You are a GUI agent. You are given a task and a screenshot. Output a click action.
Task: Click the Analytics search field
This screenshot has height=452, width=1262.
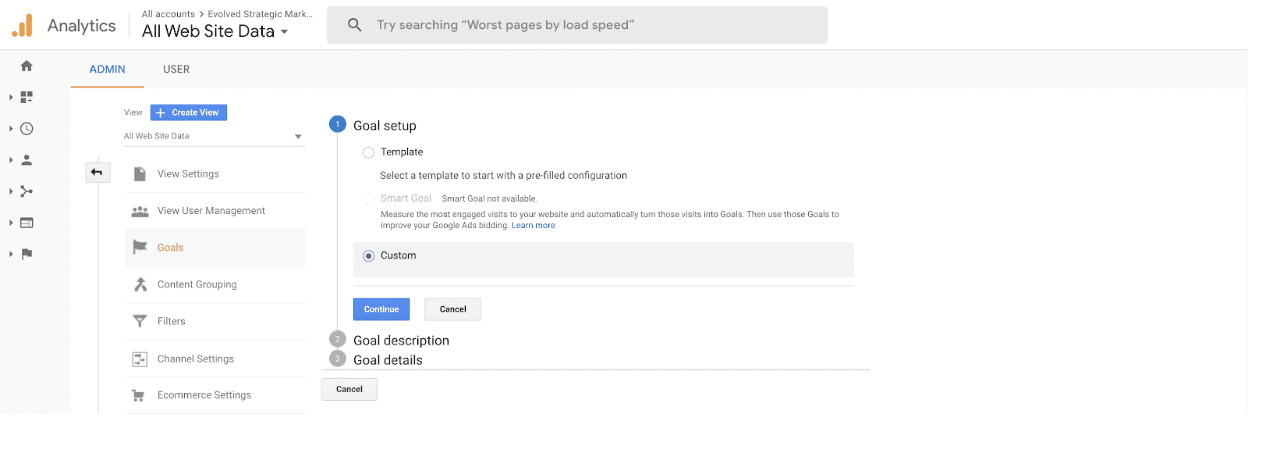(x=577, y=25)
